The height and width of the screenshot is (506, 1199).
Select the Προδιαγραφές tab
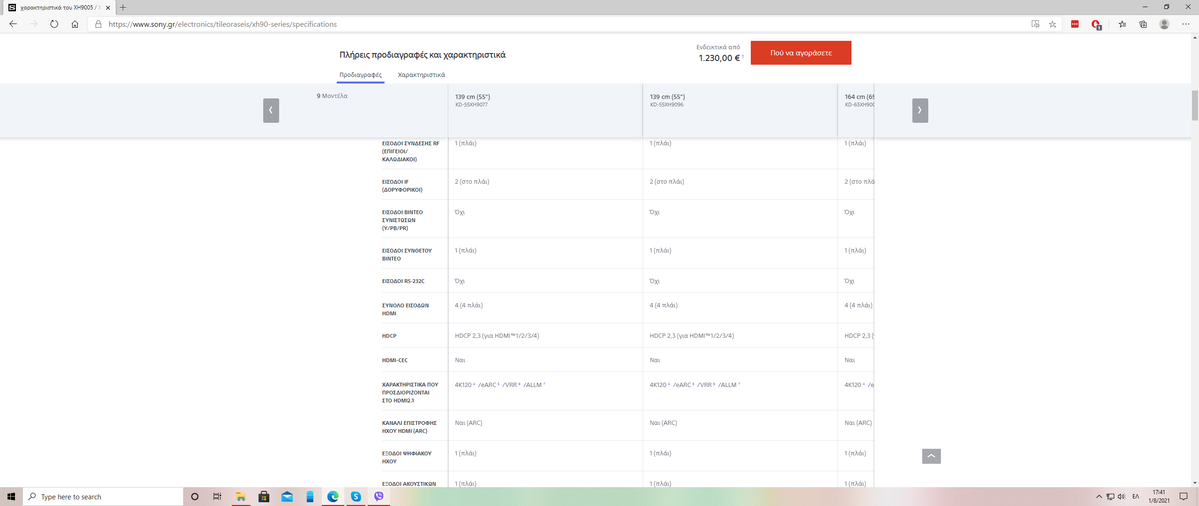tap(361, 75)
